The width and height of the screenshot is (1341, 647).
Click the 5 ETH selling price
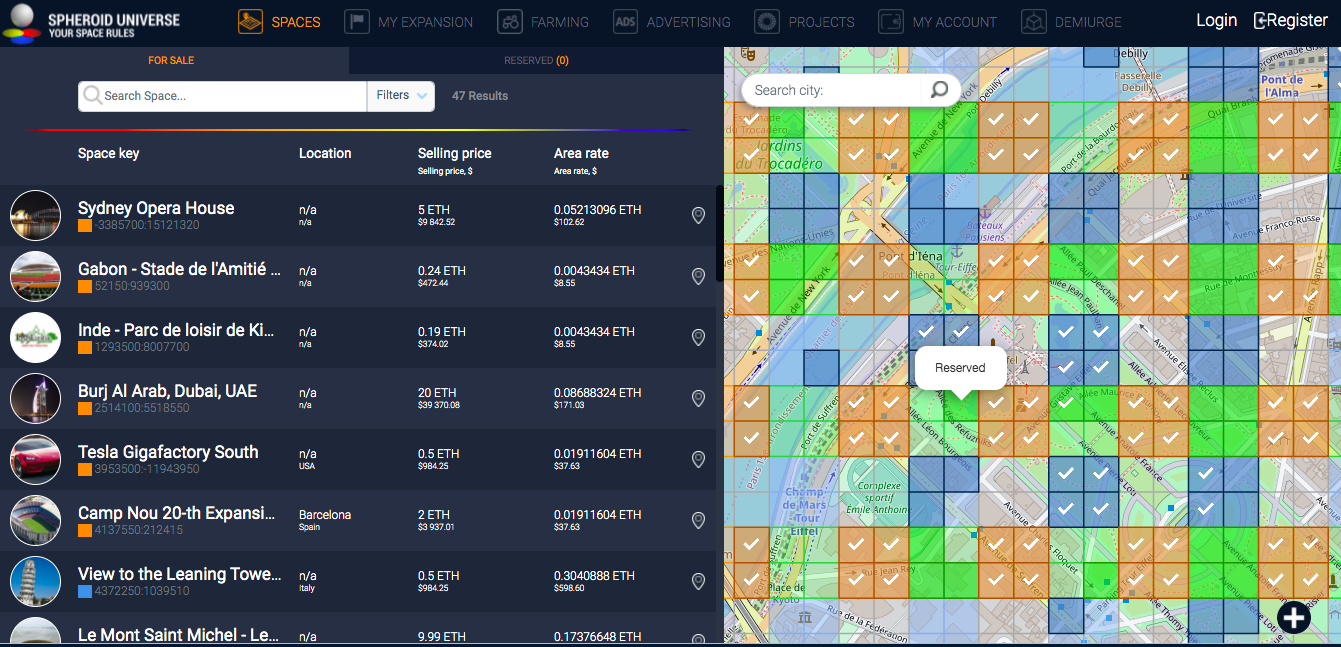tap(434, 210)
